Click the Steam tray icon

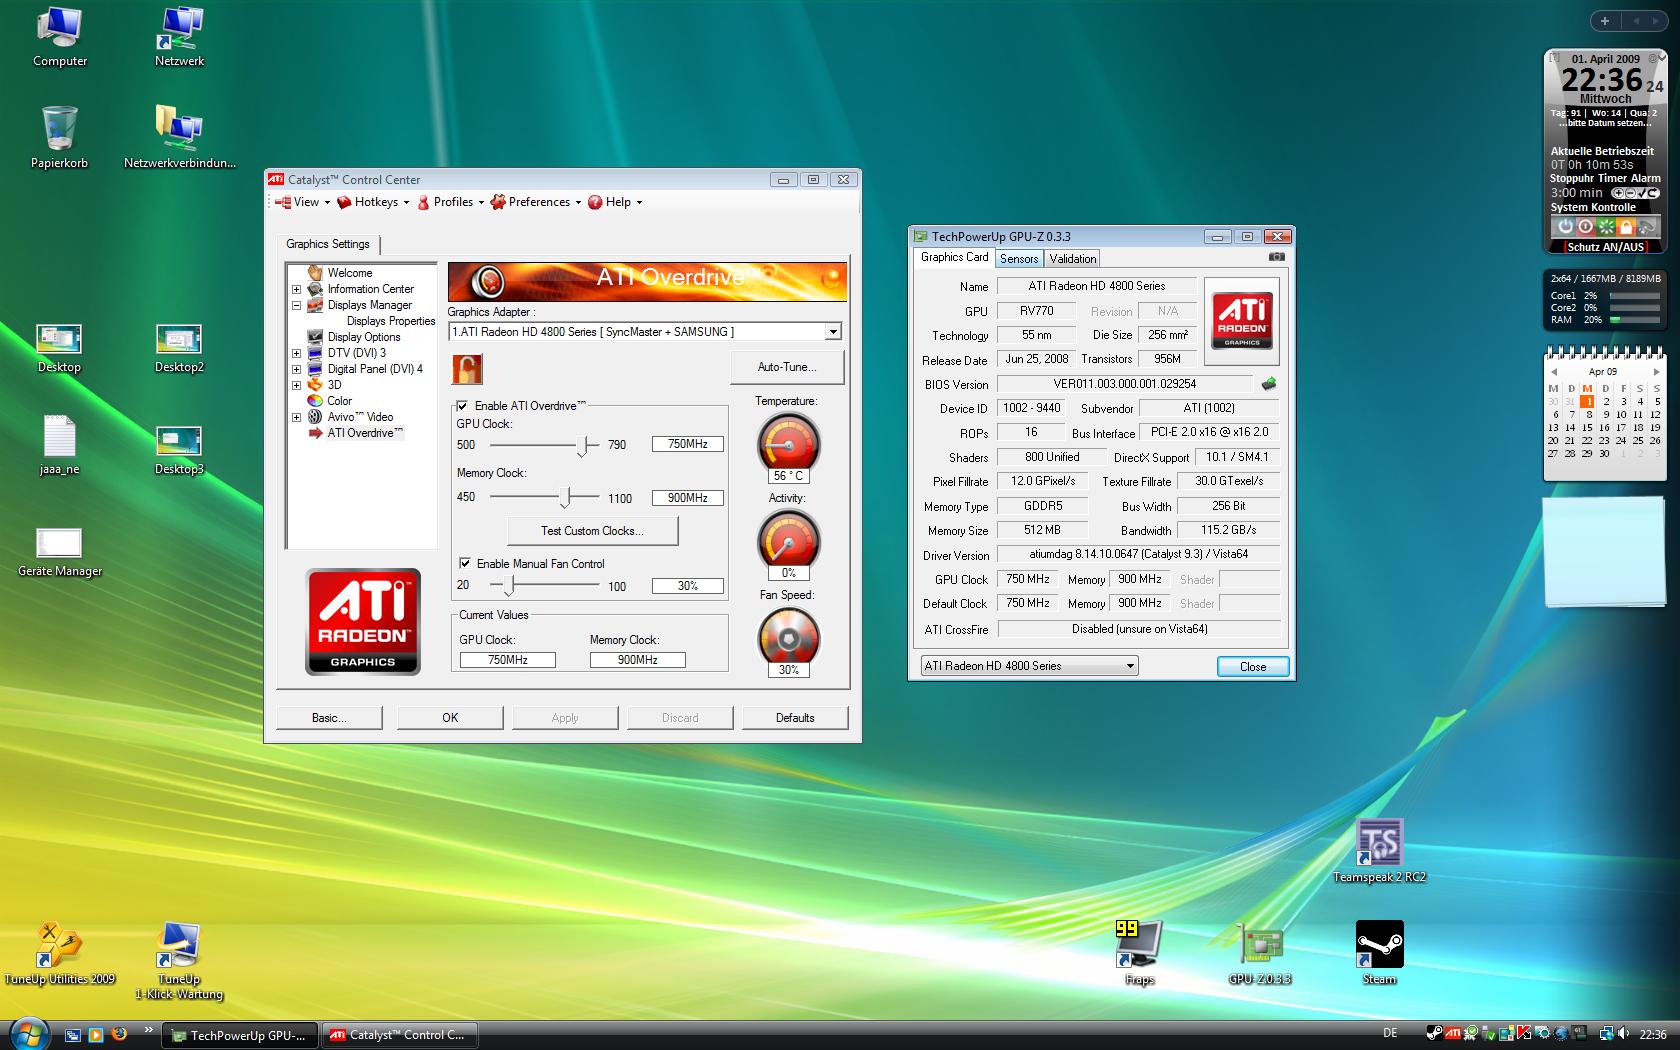1433,1034
